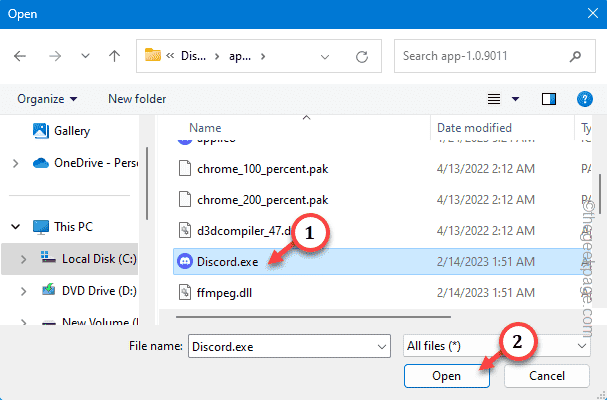Collapse the This PC node
This screenshot has height=400, width=607.
pyautogui.click(x=15, y=227)
